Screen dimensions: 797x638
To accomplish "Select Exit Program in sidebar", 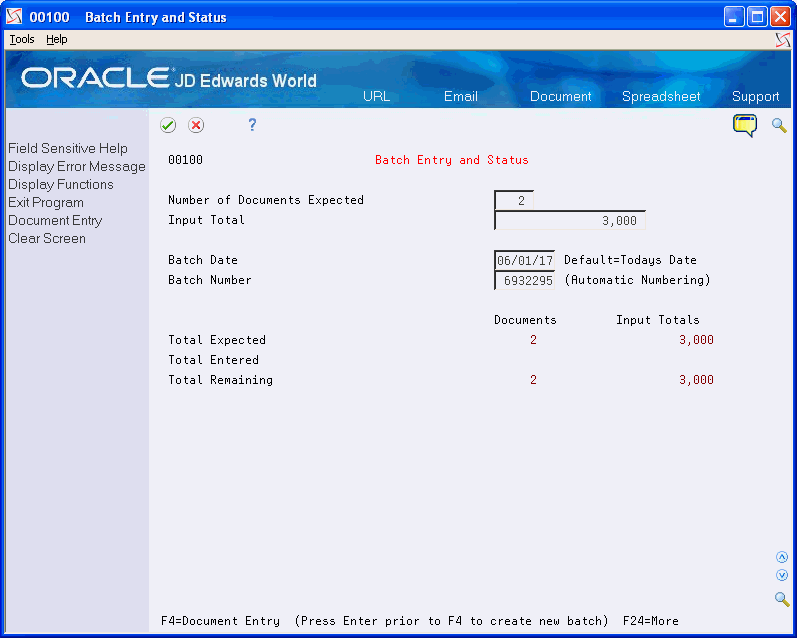I will coord(46,202).
